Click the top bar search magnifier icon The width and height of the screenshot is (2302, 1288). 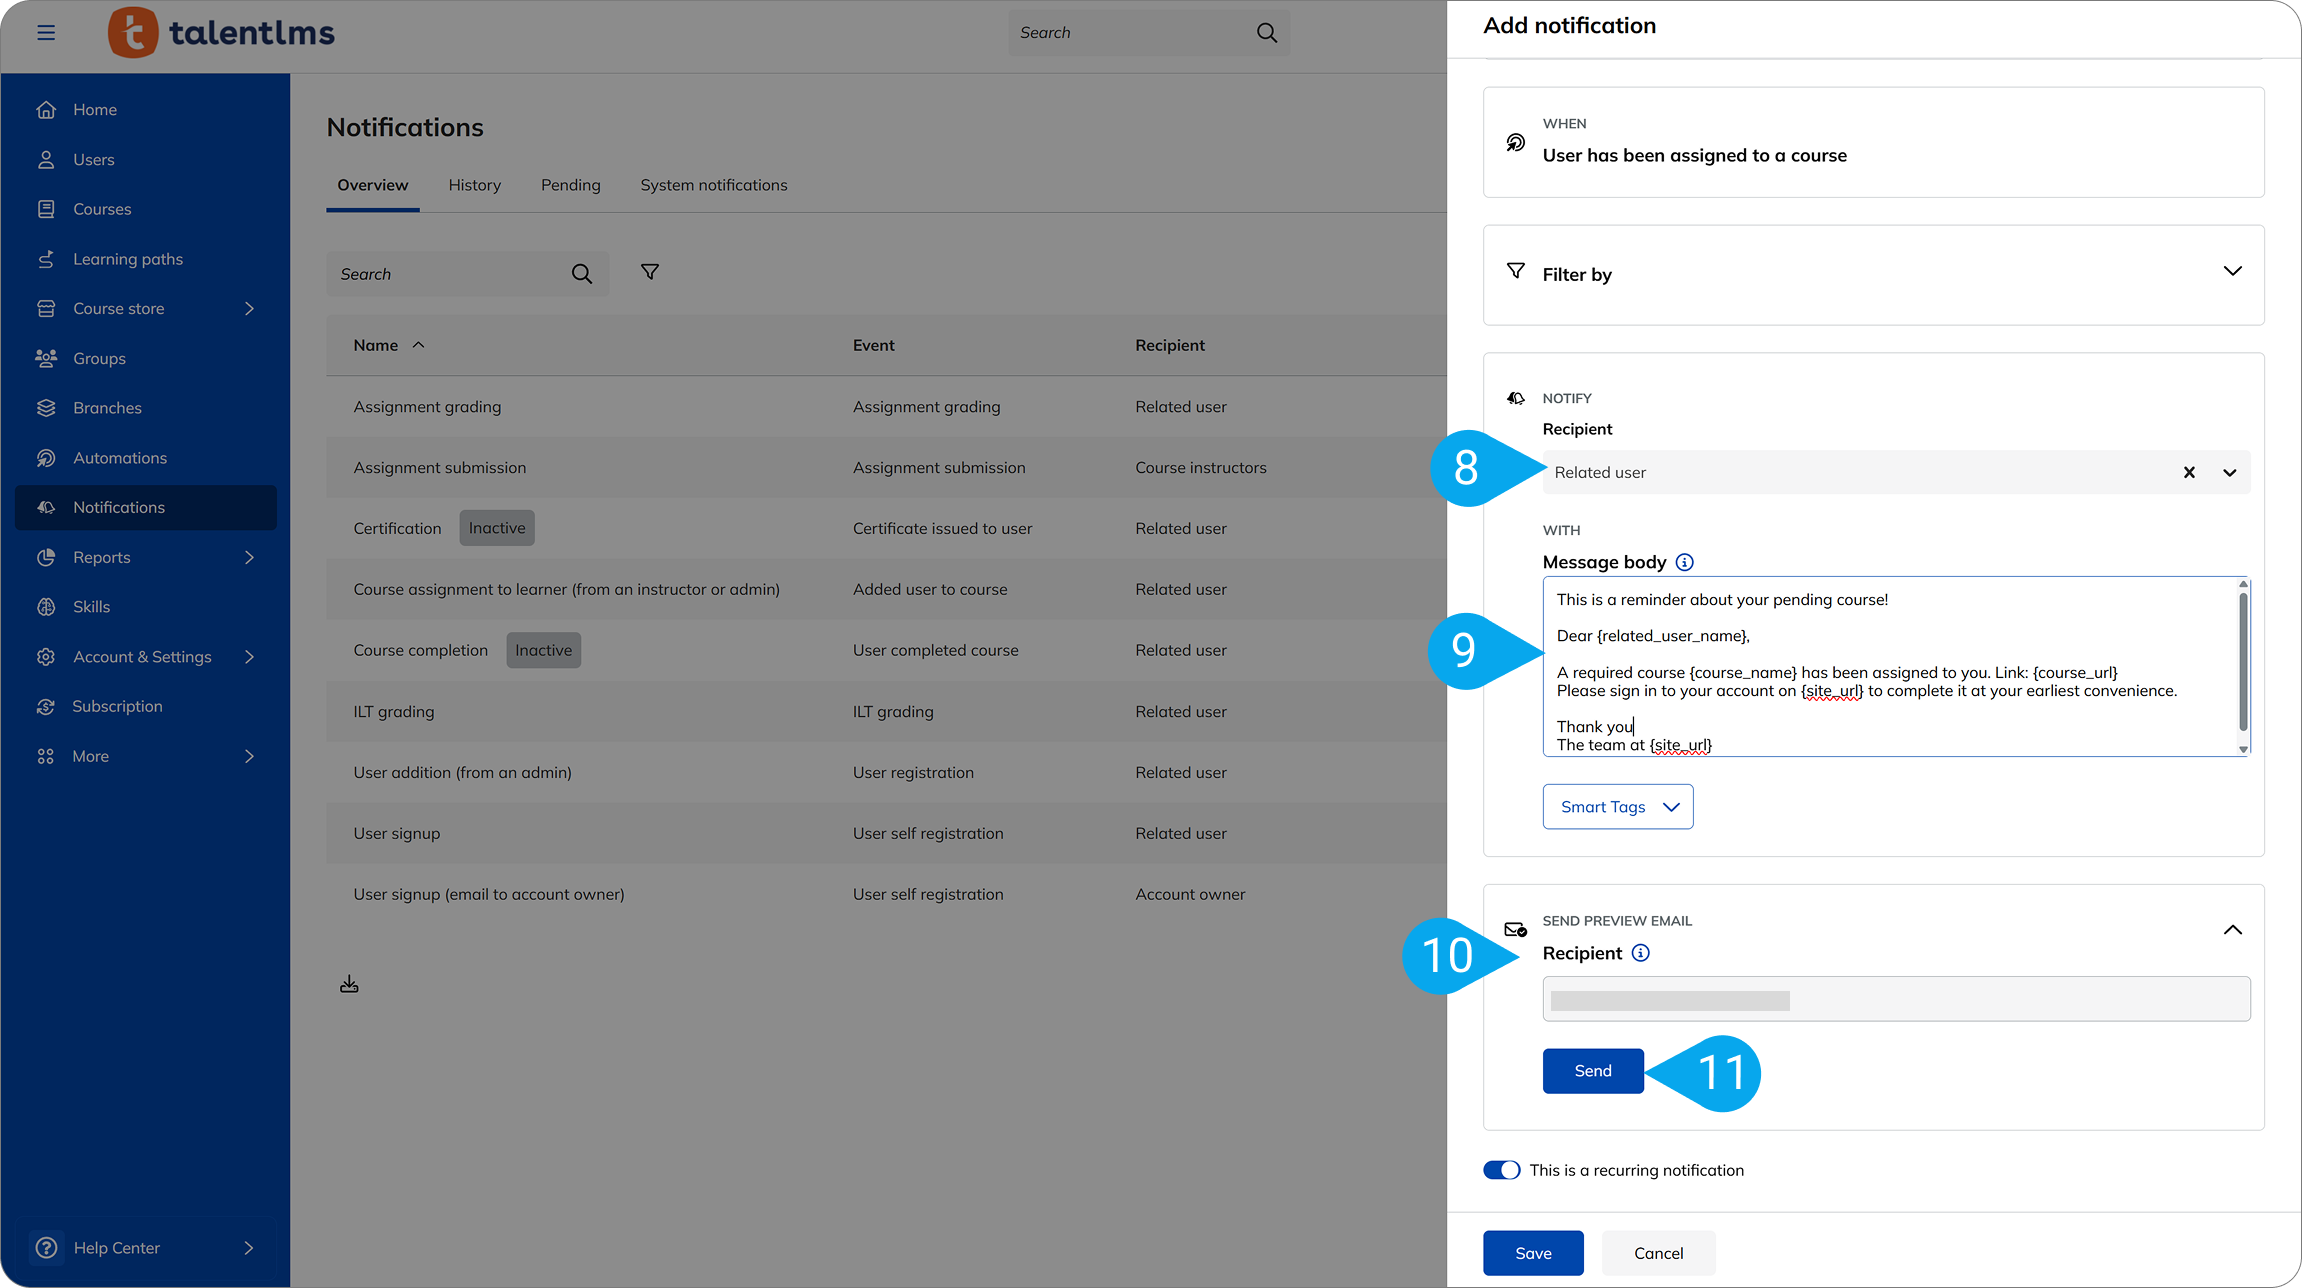click(x=1266, y=33)
